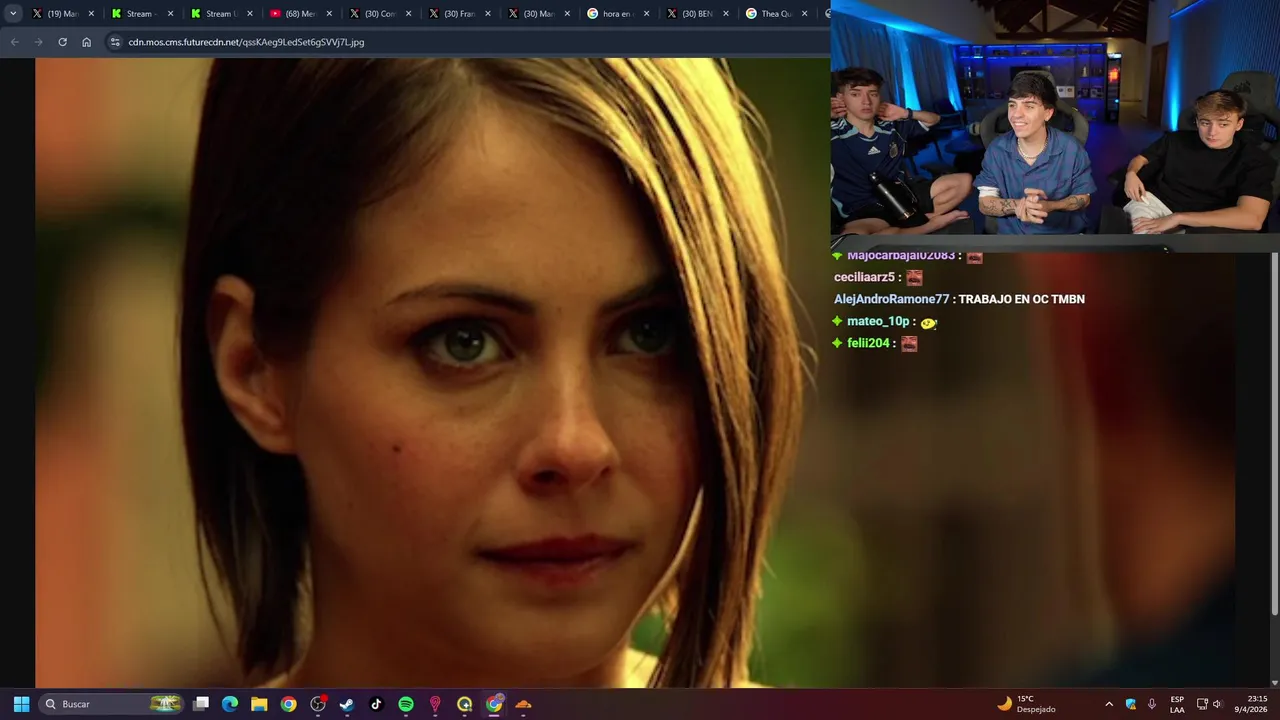The width and height of the screenshot is (1280, 720).
Task: Open network settings tray icon
Action: pos(1202,704)
